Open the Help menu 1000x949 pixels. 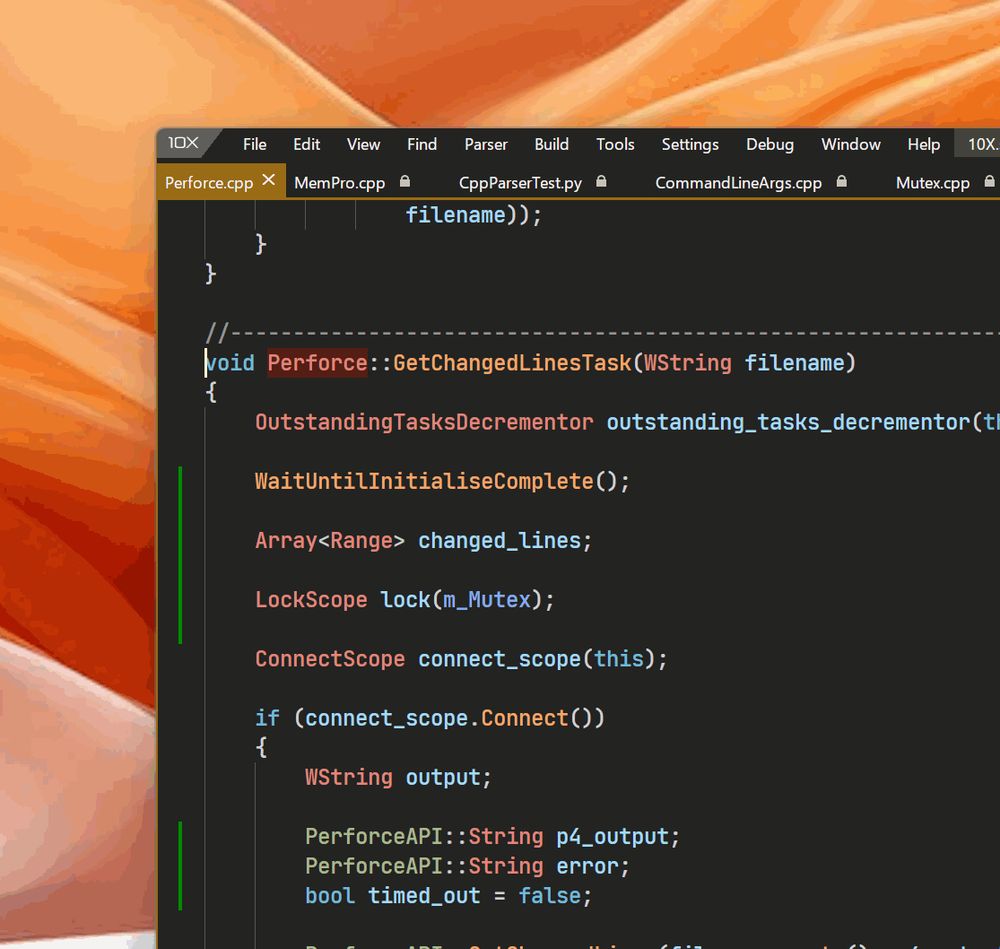pyautogui.click(x=923, y=144)
